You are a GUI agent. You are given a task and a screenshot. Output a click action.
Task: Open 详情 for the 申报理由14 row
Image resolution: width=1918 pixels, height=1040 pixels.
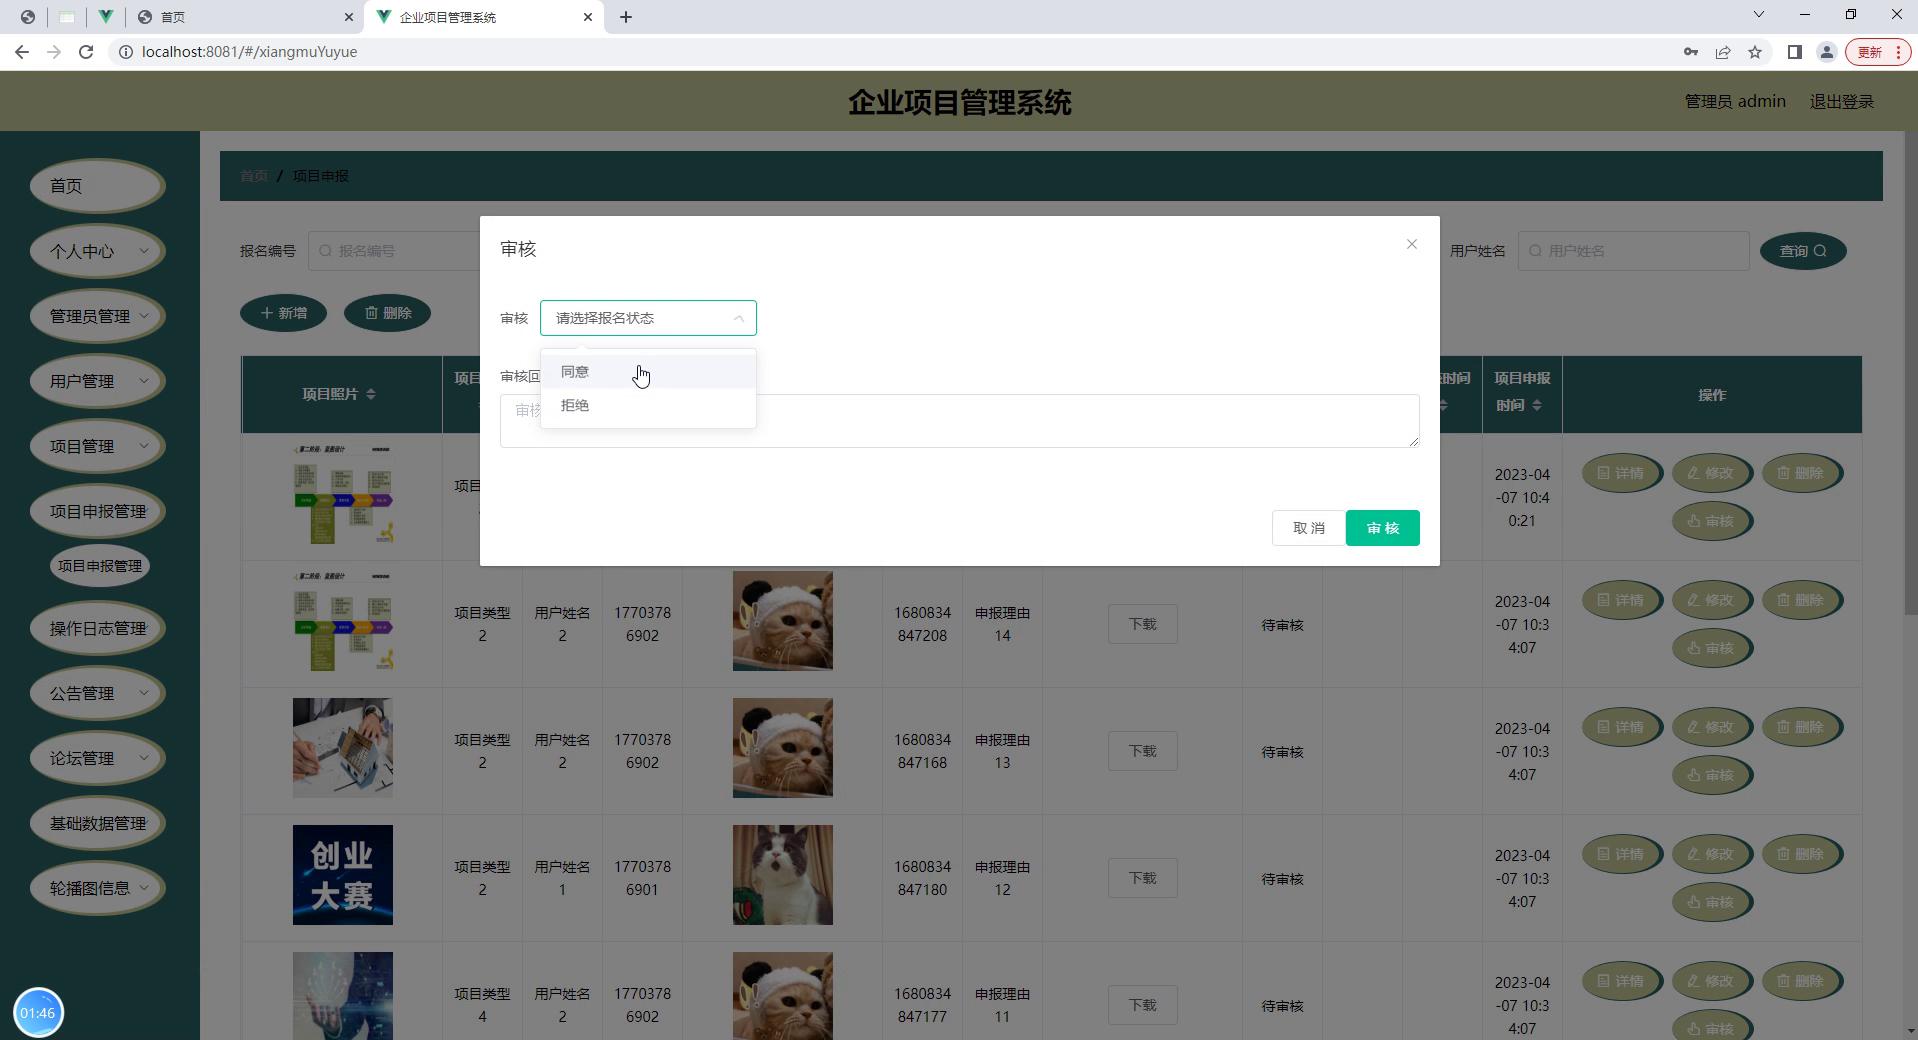point(1621,600)
